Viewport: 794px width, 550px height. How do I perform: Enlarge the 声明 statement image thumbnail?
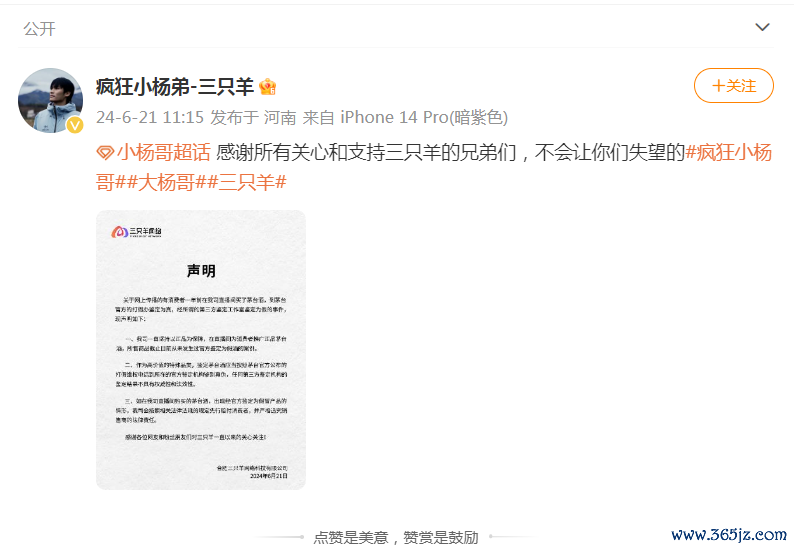[x=201, y=350]
